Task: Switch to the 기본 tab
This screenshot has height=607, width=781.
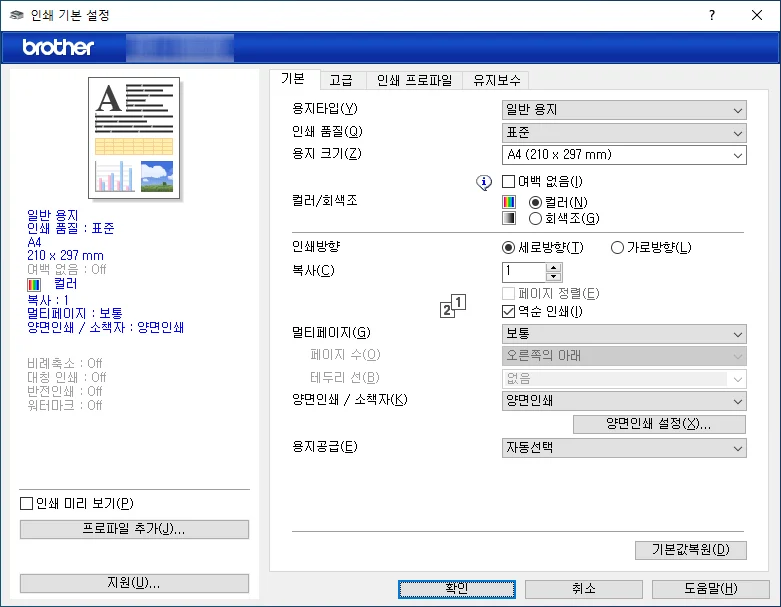Action: pyautogui.click(x=293, y=79)
